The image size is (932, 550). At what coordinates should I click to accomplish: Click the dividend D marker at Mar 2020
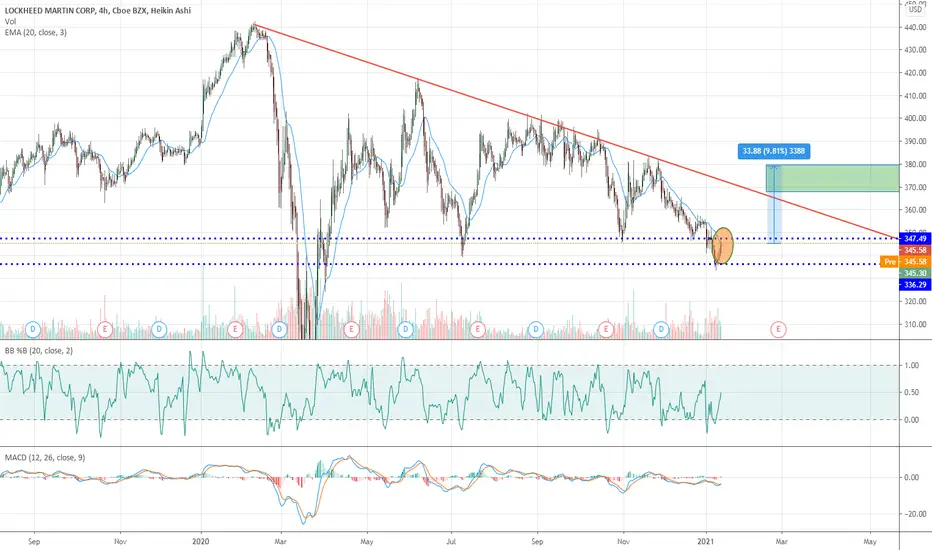[x=279, y=329]
